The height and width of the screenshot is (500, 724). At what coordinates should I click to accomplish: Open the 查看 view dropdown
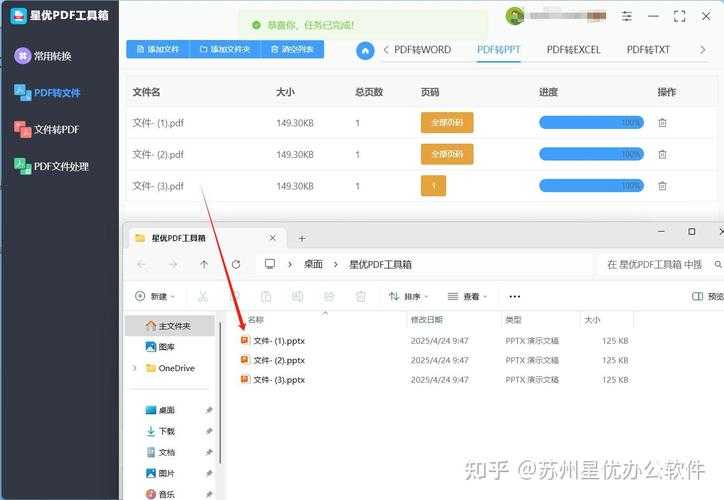(469, 297)
